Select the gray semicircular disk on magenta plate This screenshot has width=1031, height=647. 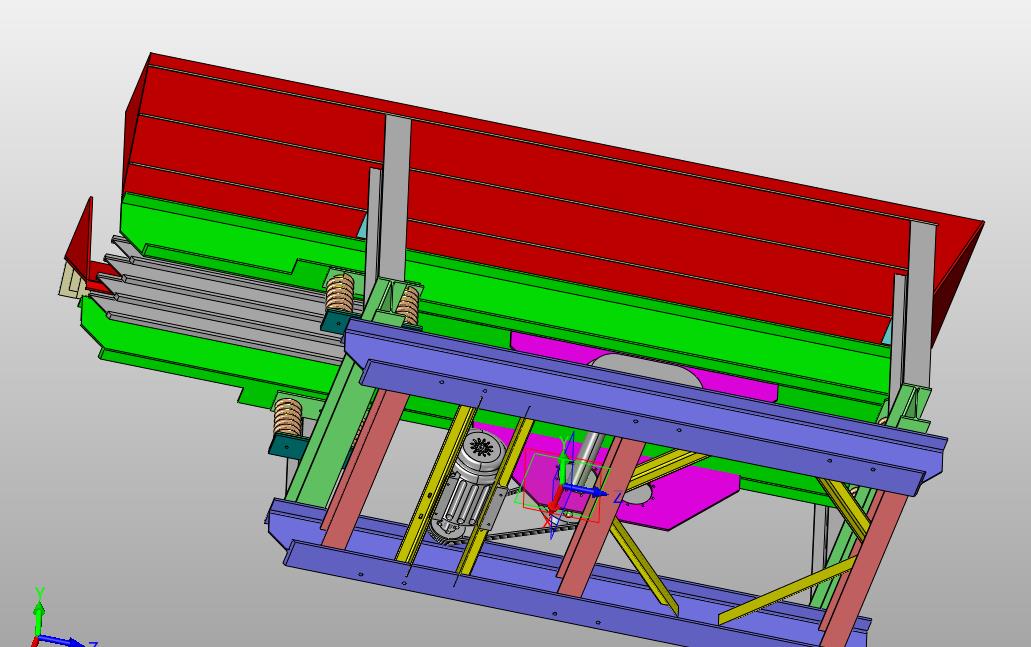646,370
